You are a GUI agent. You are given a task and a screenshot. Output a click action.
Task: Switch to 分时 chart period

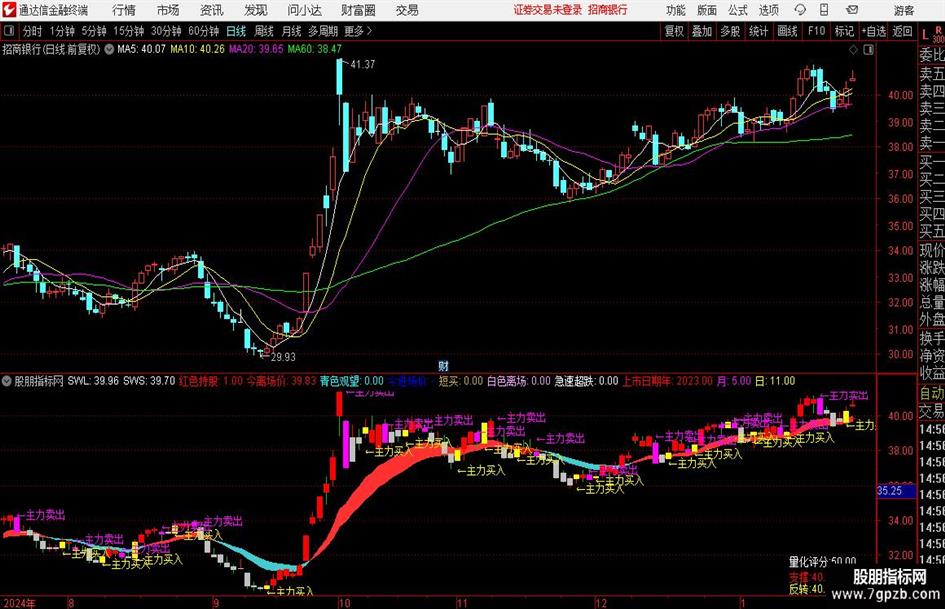pos(32,31)
